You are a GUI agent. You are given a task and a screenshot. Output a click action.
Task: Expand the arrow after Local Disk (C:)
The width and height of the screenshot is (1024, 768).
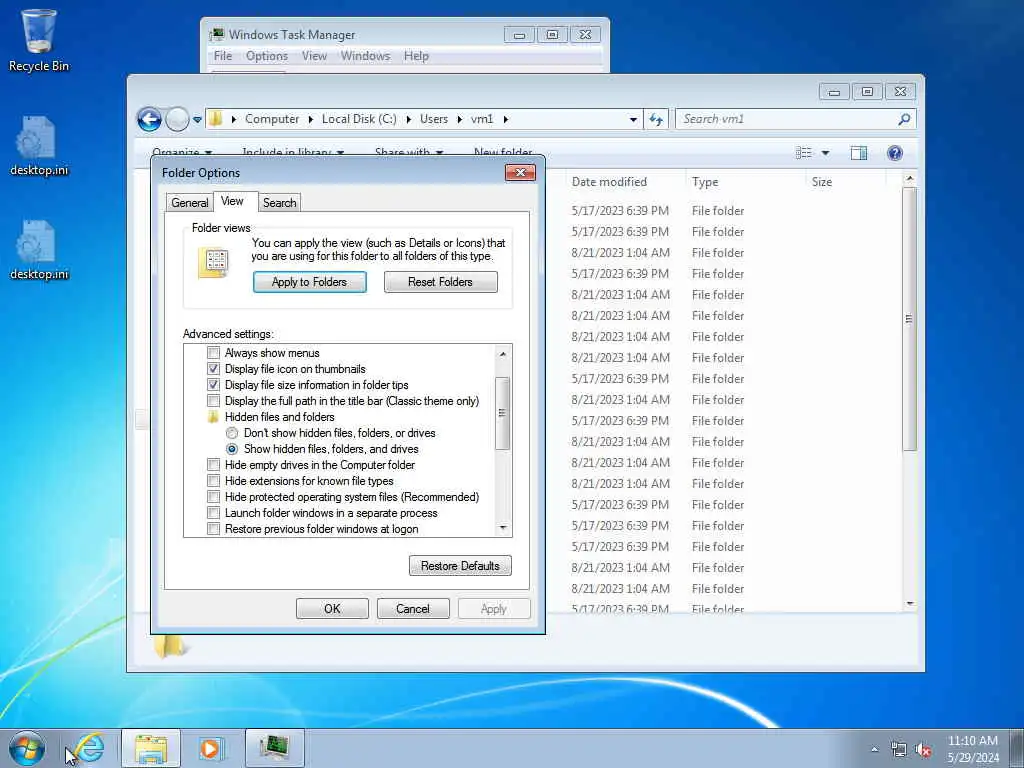(408, 119)
